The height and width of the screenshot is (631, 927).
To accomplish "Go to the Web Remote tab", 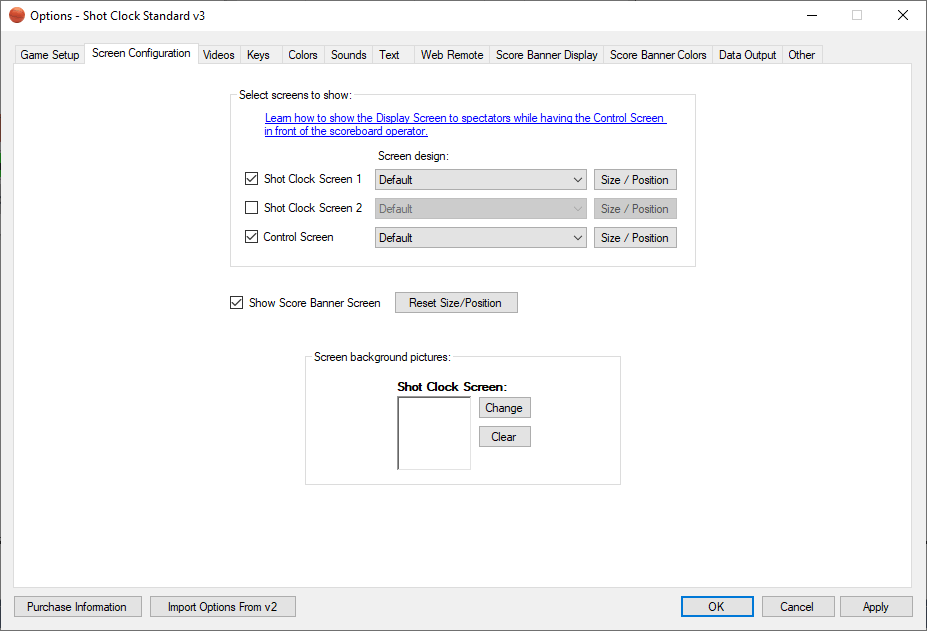I will click(x=452, y=55).
